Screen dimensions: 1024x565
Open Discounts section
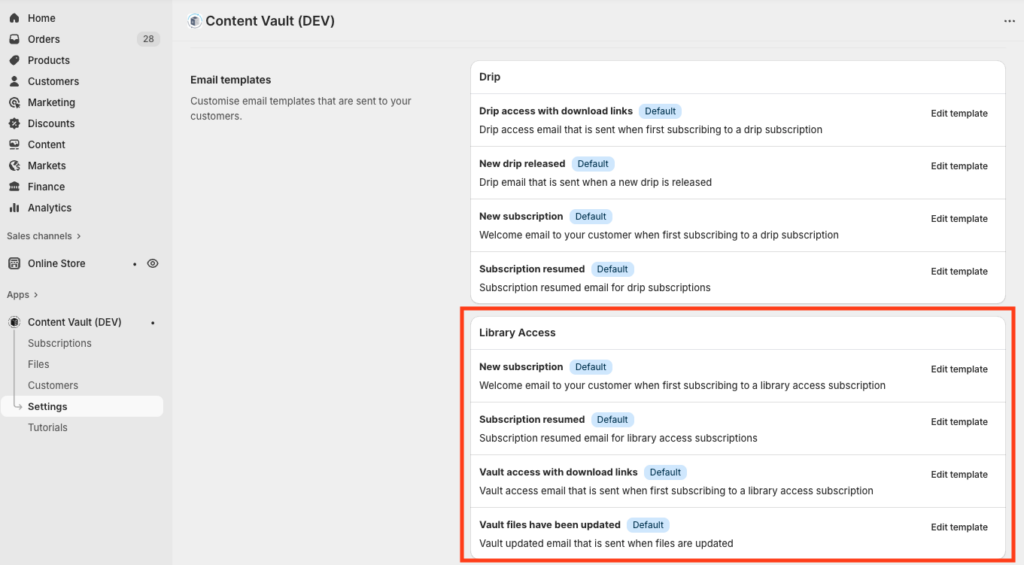click(51, 123)
